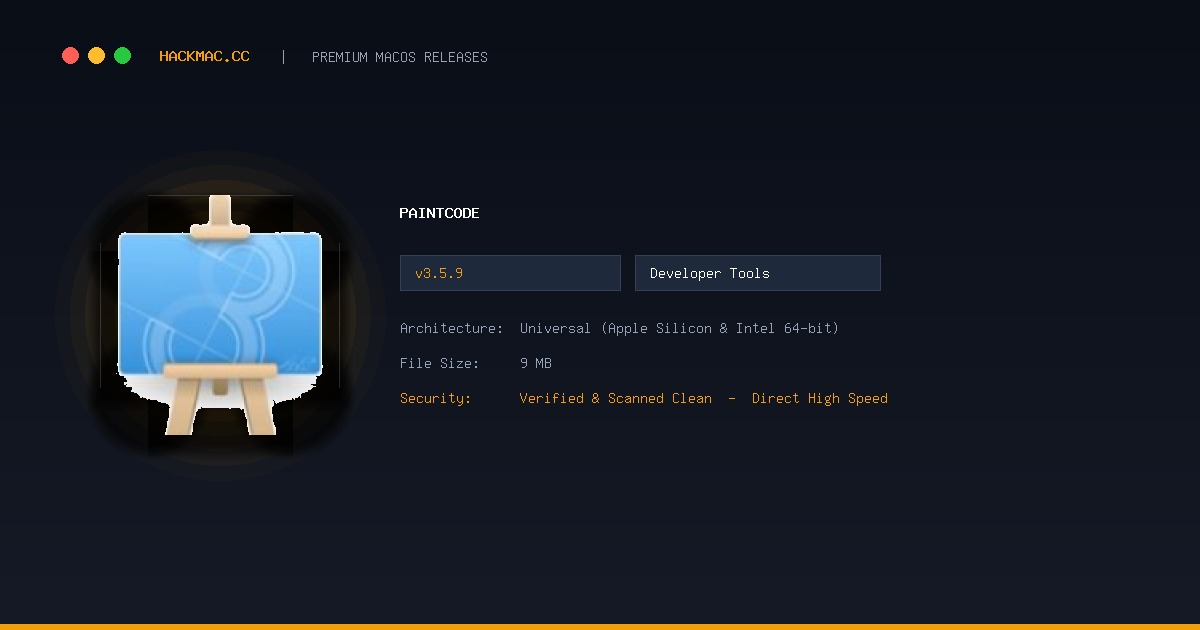Click the PREMIUM MACOS RELEASES tagline
The width and height of the screenshot is (1200, 630).
coord(400,57)
